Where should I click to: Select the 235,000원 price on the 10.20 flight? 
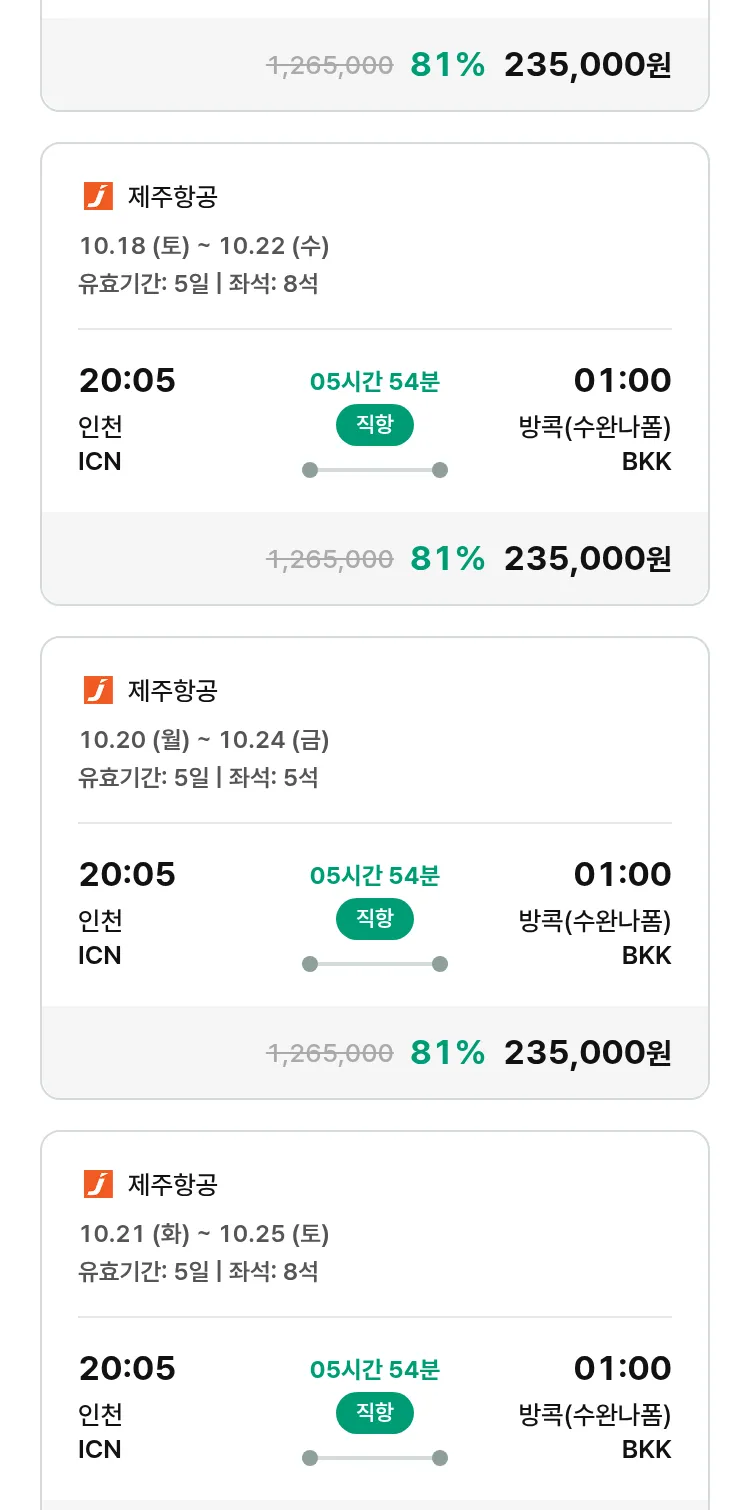click(587, 1052)
